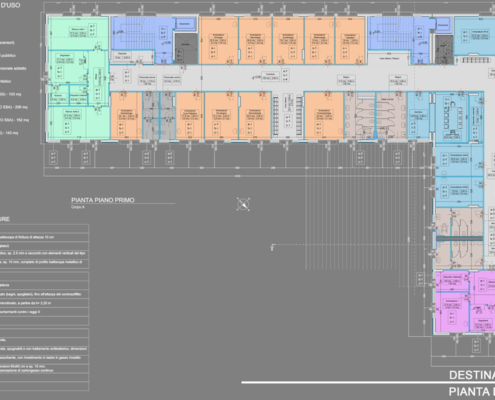Click the "Corpo A" subtitle text
Screen dimensions: 495x400
pos(78,207)
